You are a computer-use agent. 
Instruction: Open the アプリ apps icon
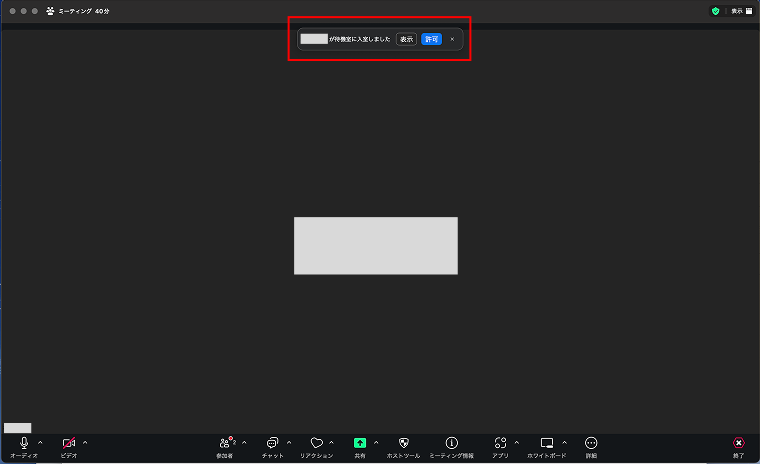coord(500,443)
